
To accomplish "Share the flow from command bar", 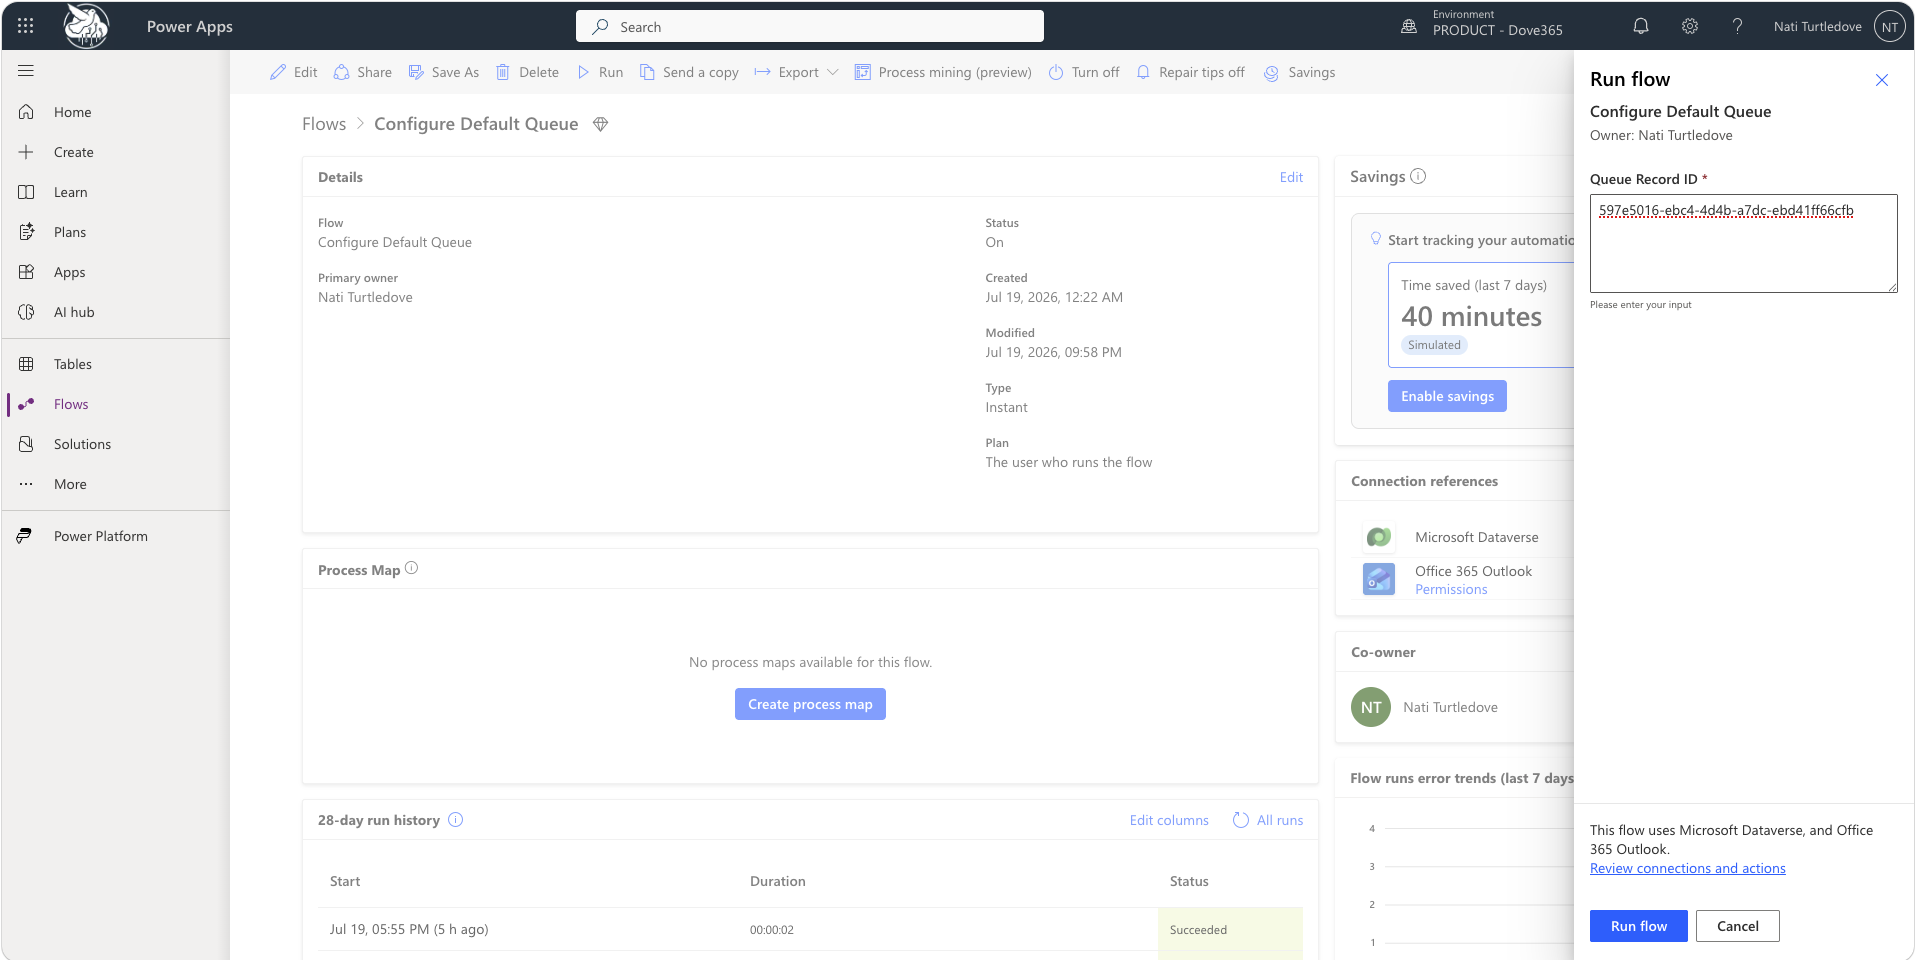I will 362,72.
